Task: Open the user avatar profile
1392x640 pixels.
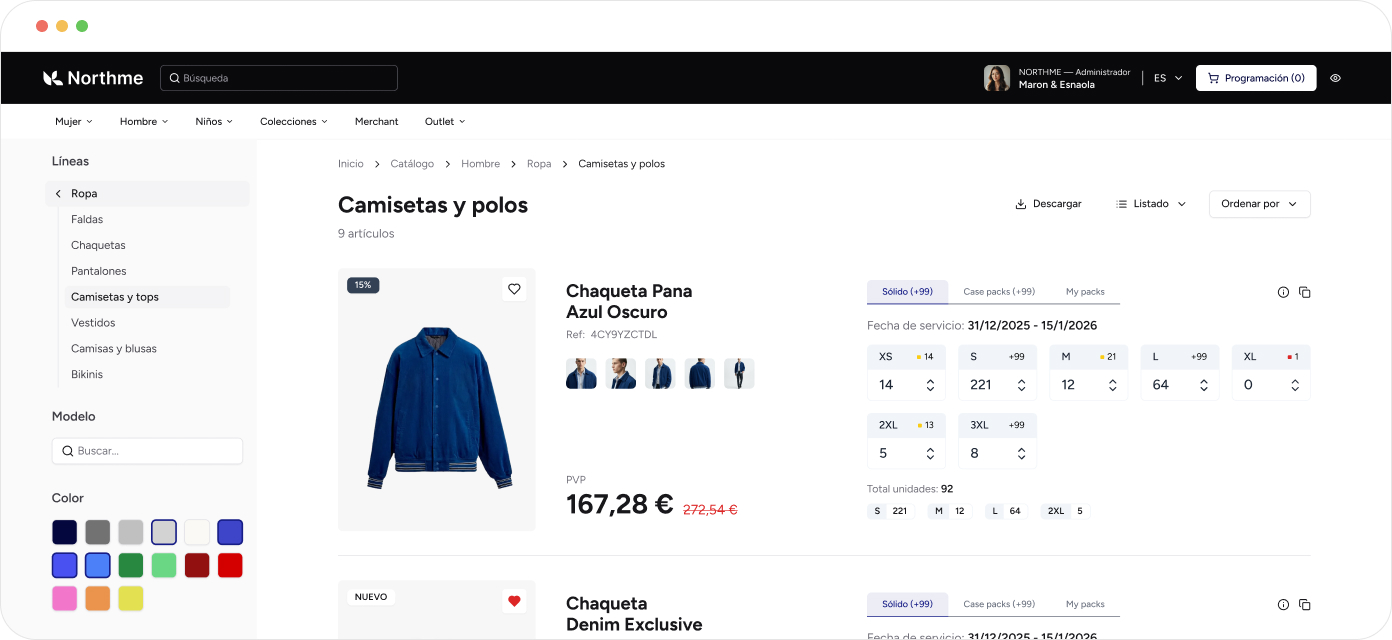Action: (997, 78)
